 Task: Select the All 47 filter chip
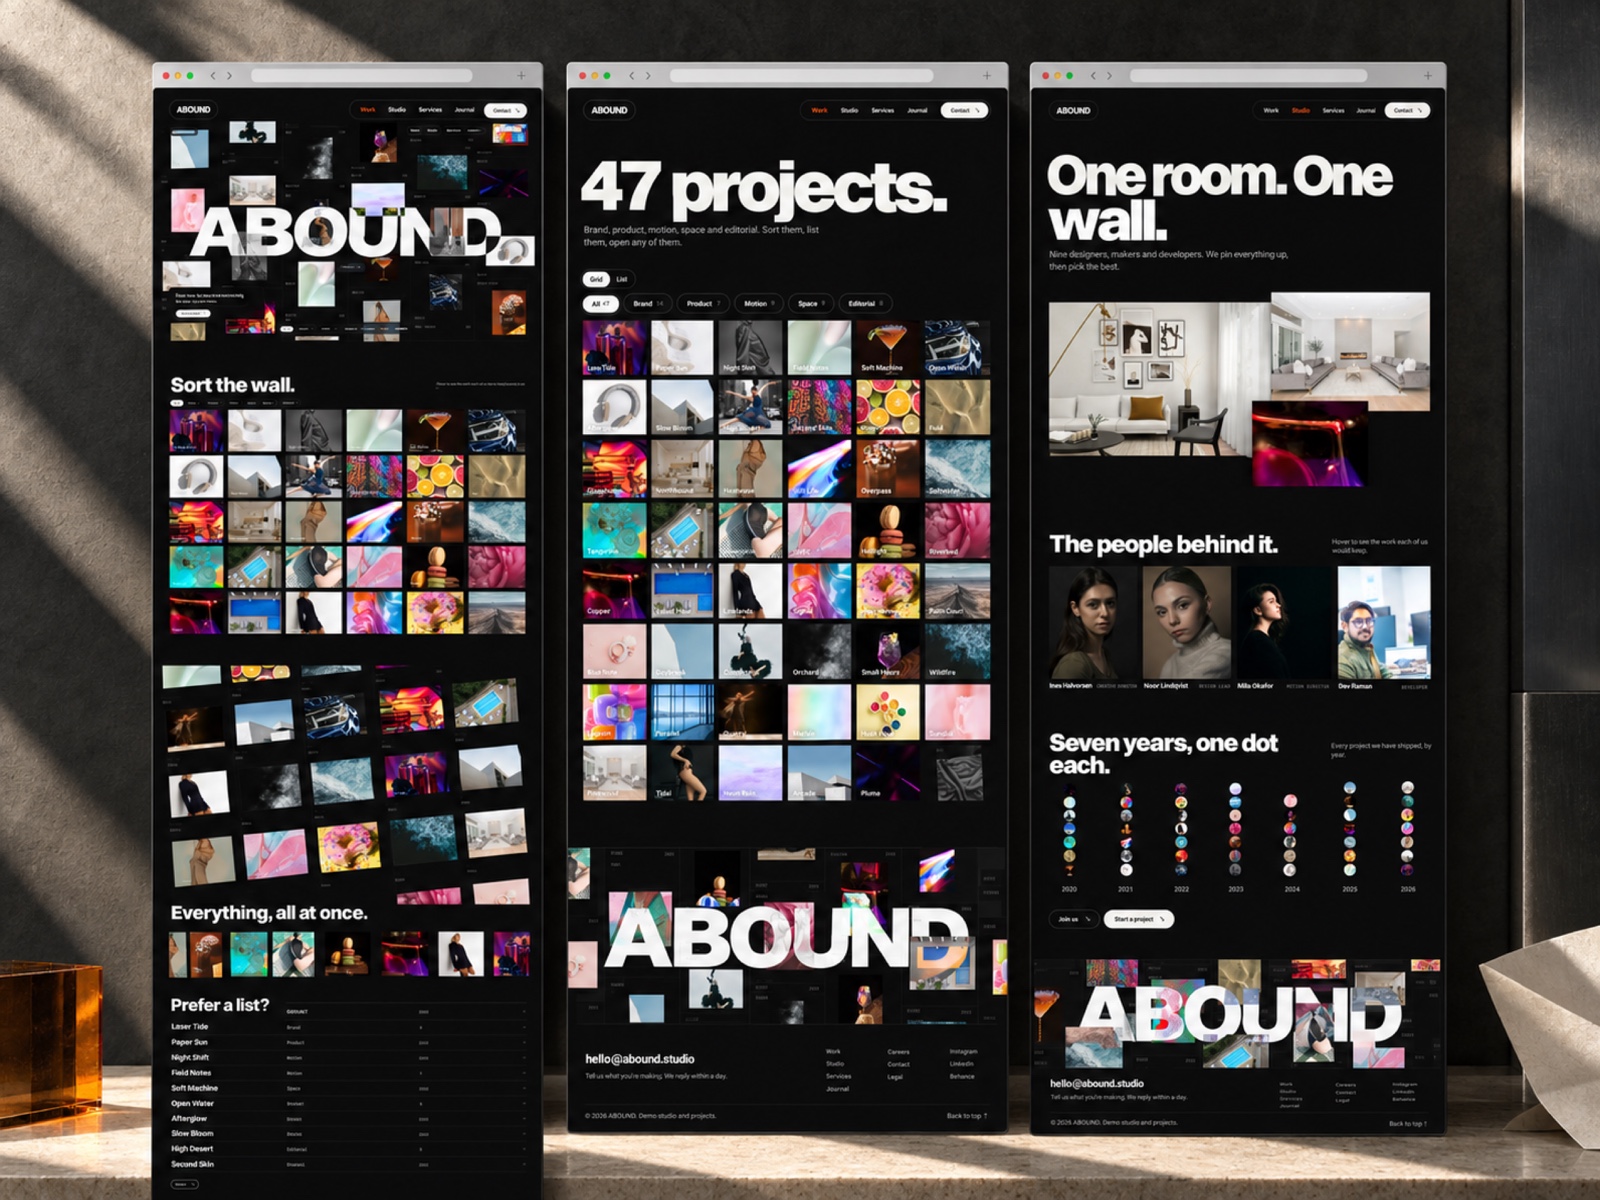(601, 303)
